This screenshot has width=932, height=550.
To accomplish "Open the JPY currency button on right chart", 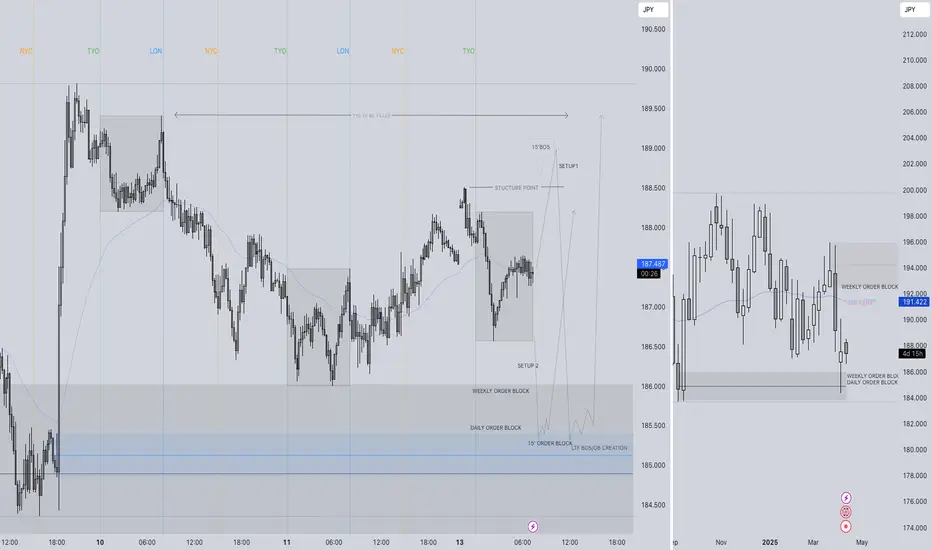I will coord(915,10).
